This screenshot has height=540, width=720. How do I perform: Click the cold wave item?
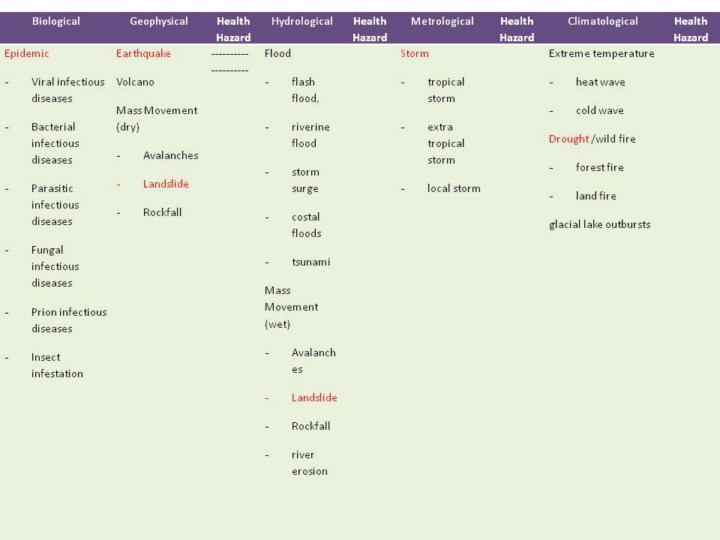pos(599,111)
